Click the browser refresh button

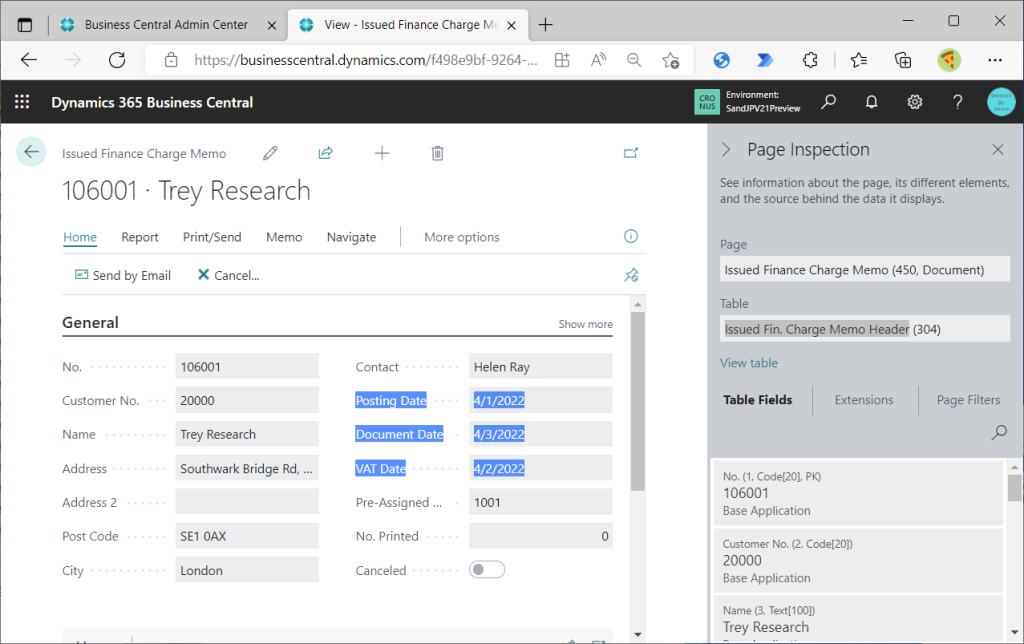coord(117,60)
